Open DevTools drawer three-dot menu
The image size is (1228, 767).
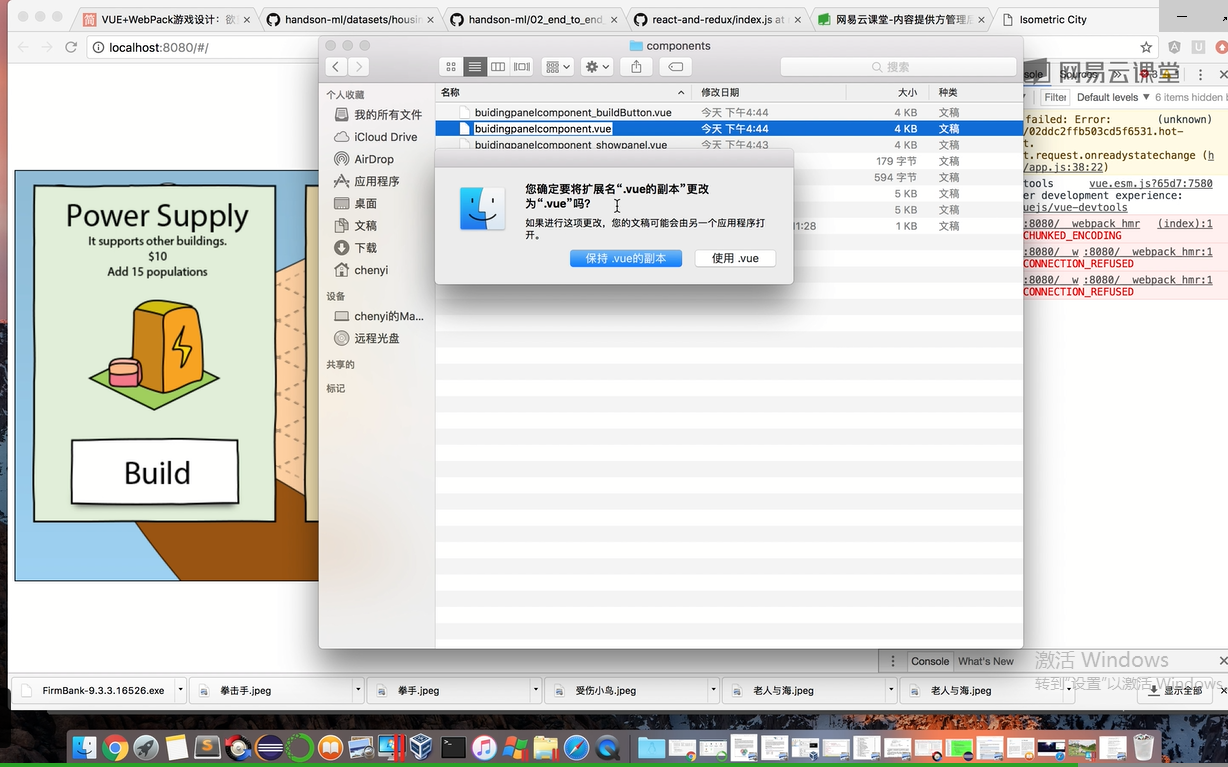(892, 661)
